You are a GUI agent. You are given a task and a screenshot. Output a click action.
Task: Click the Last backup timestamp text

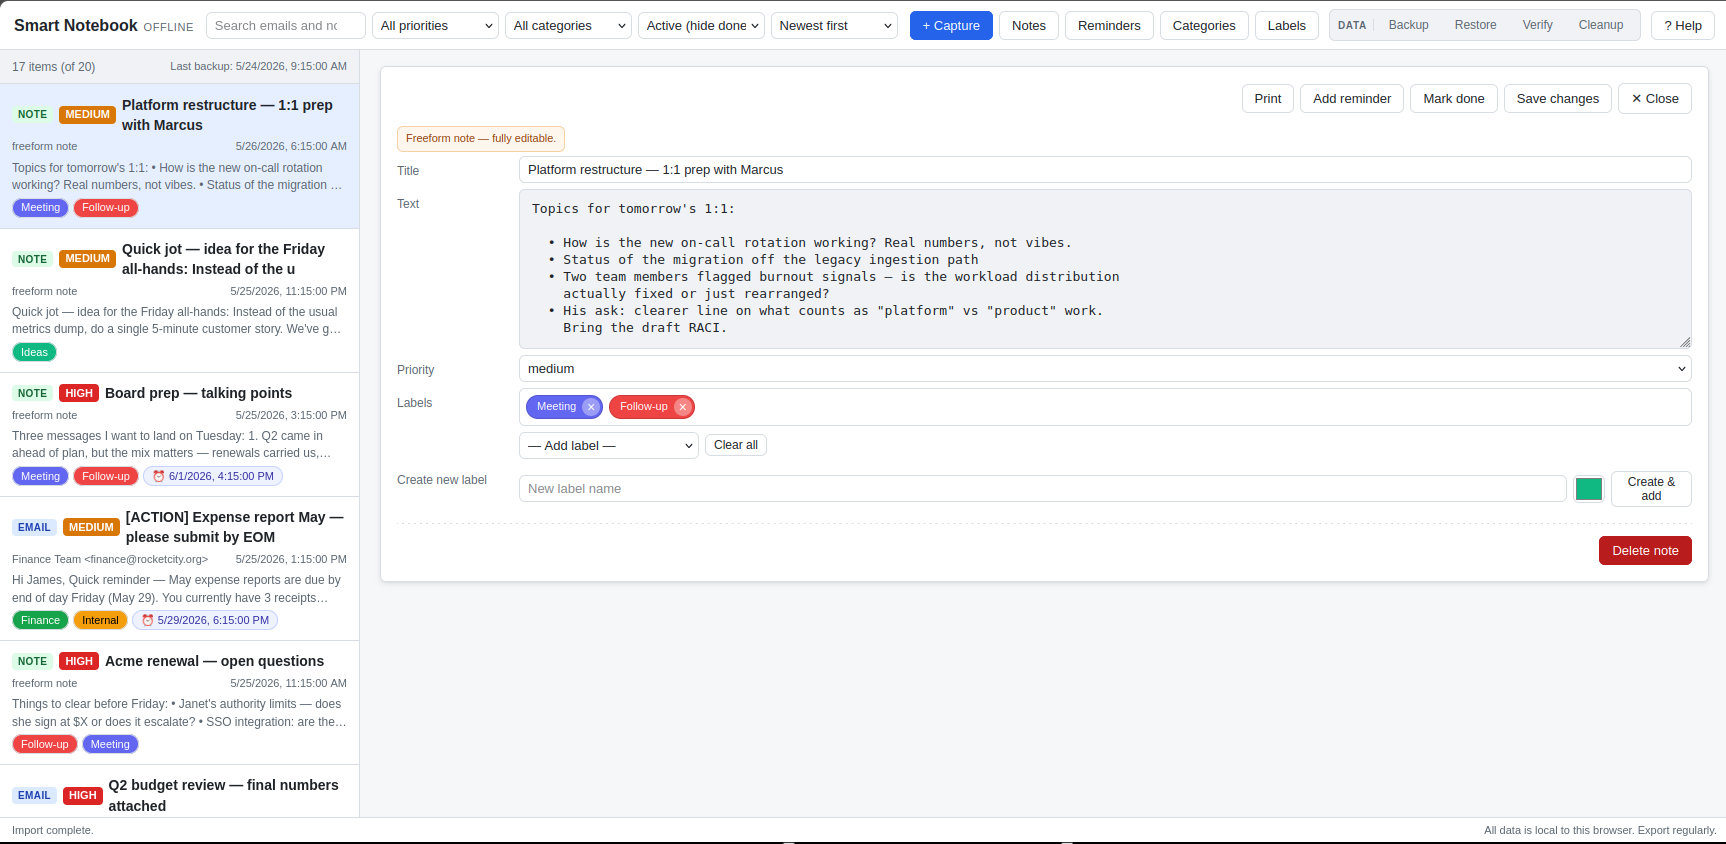[x=258, y=67]
